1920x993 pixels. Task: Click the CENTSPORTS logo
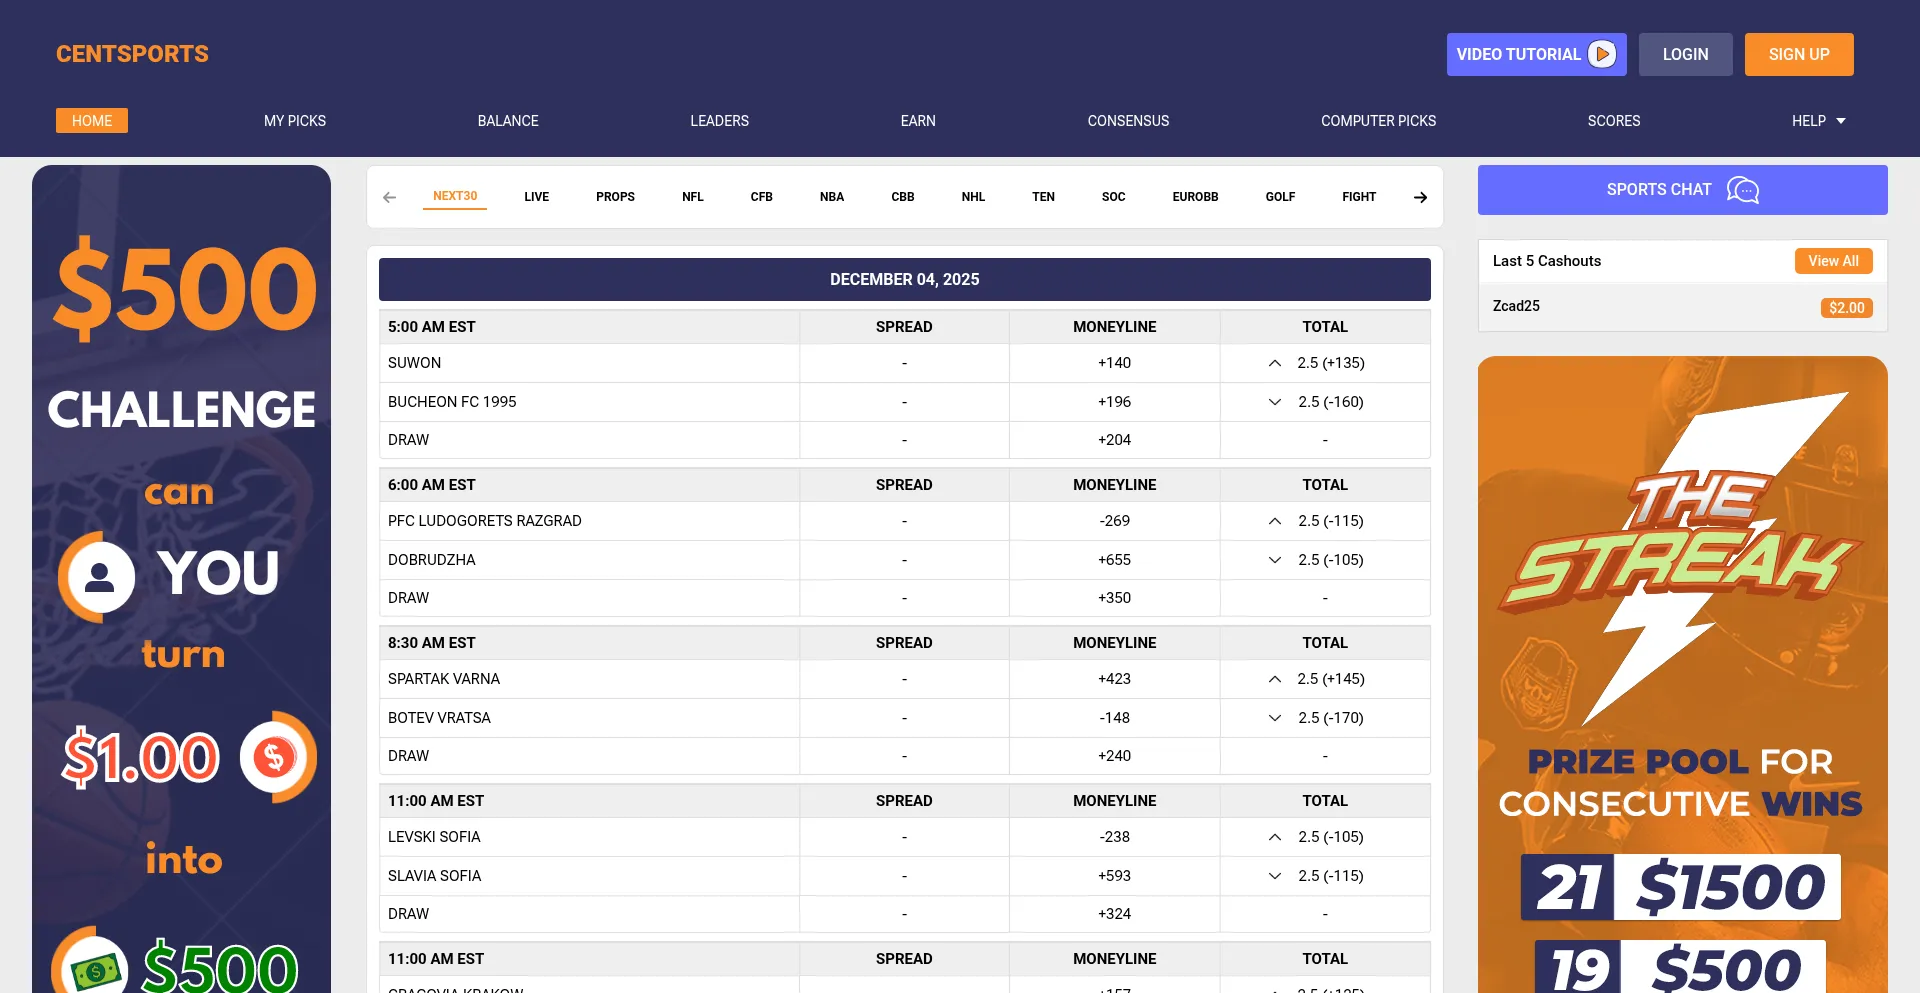(132, 54)
